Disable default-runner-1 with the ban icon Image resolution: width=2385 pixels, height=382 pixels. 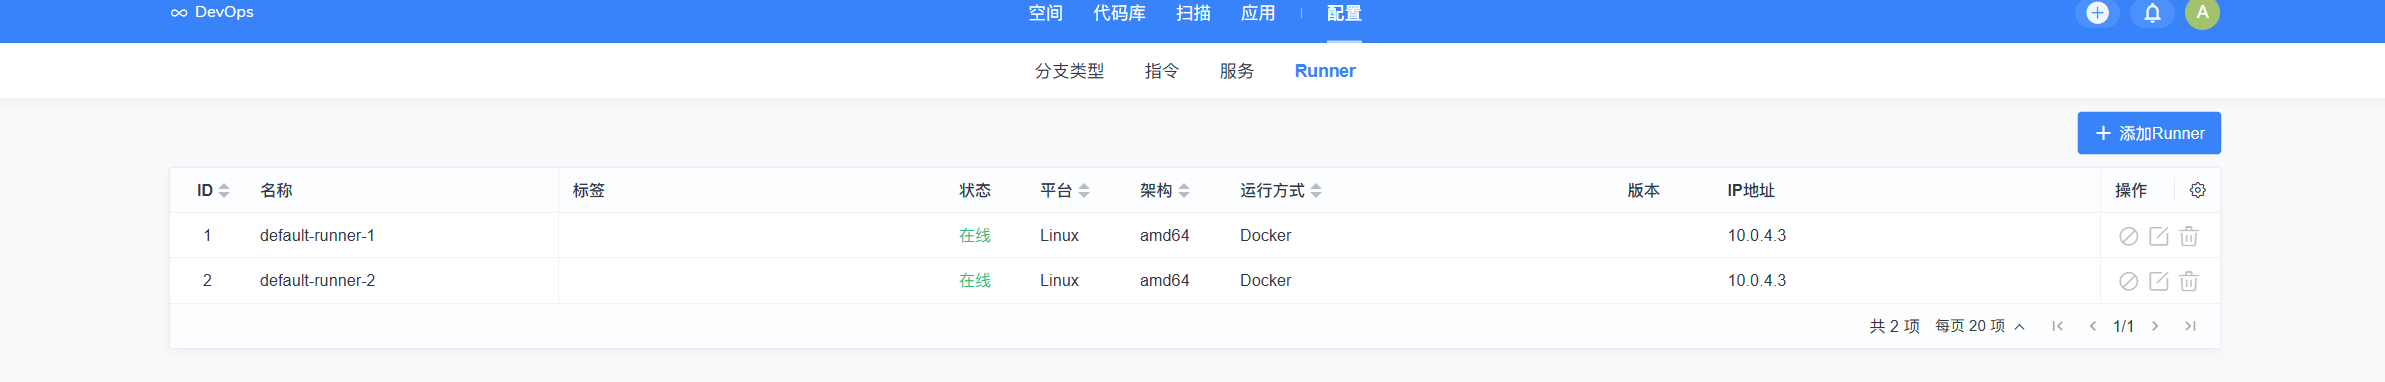click(2128, 236)
